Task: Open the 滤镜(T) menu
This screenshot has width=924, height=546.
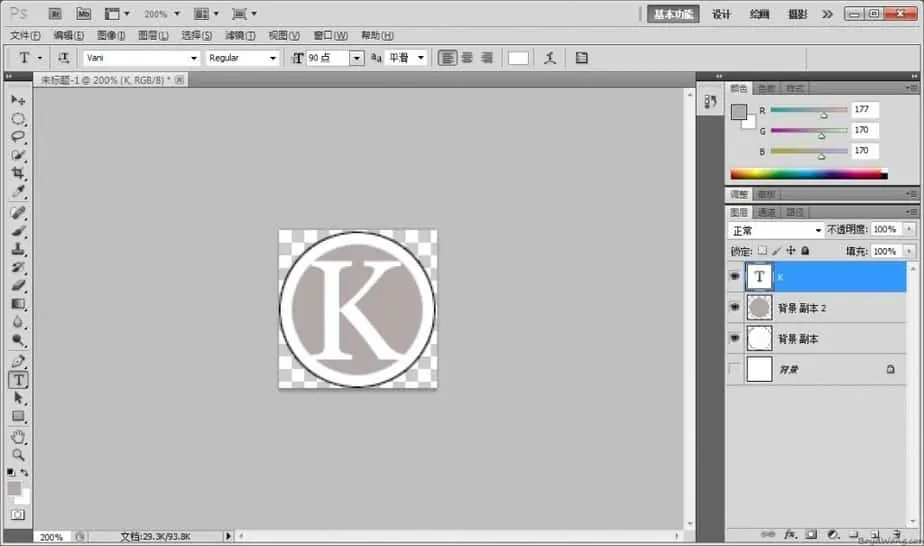Action: [240, 36]
